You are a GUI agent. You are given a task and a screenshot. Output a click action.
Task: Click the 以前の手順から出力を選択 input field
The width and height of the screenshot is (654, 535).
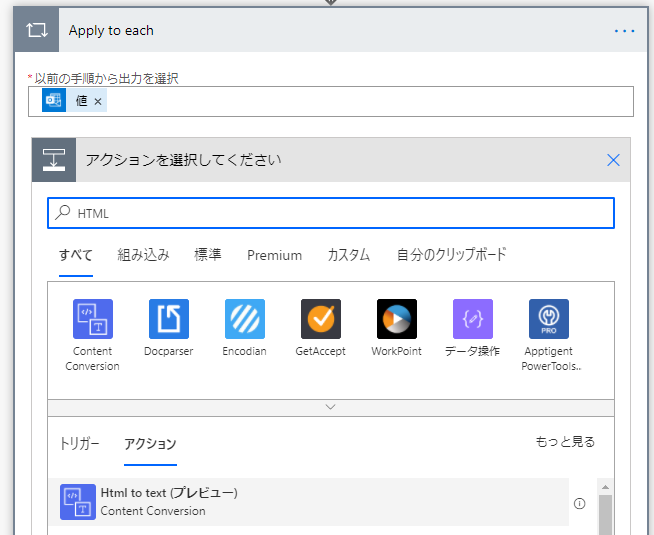coord(331,101)
